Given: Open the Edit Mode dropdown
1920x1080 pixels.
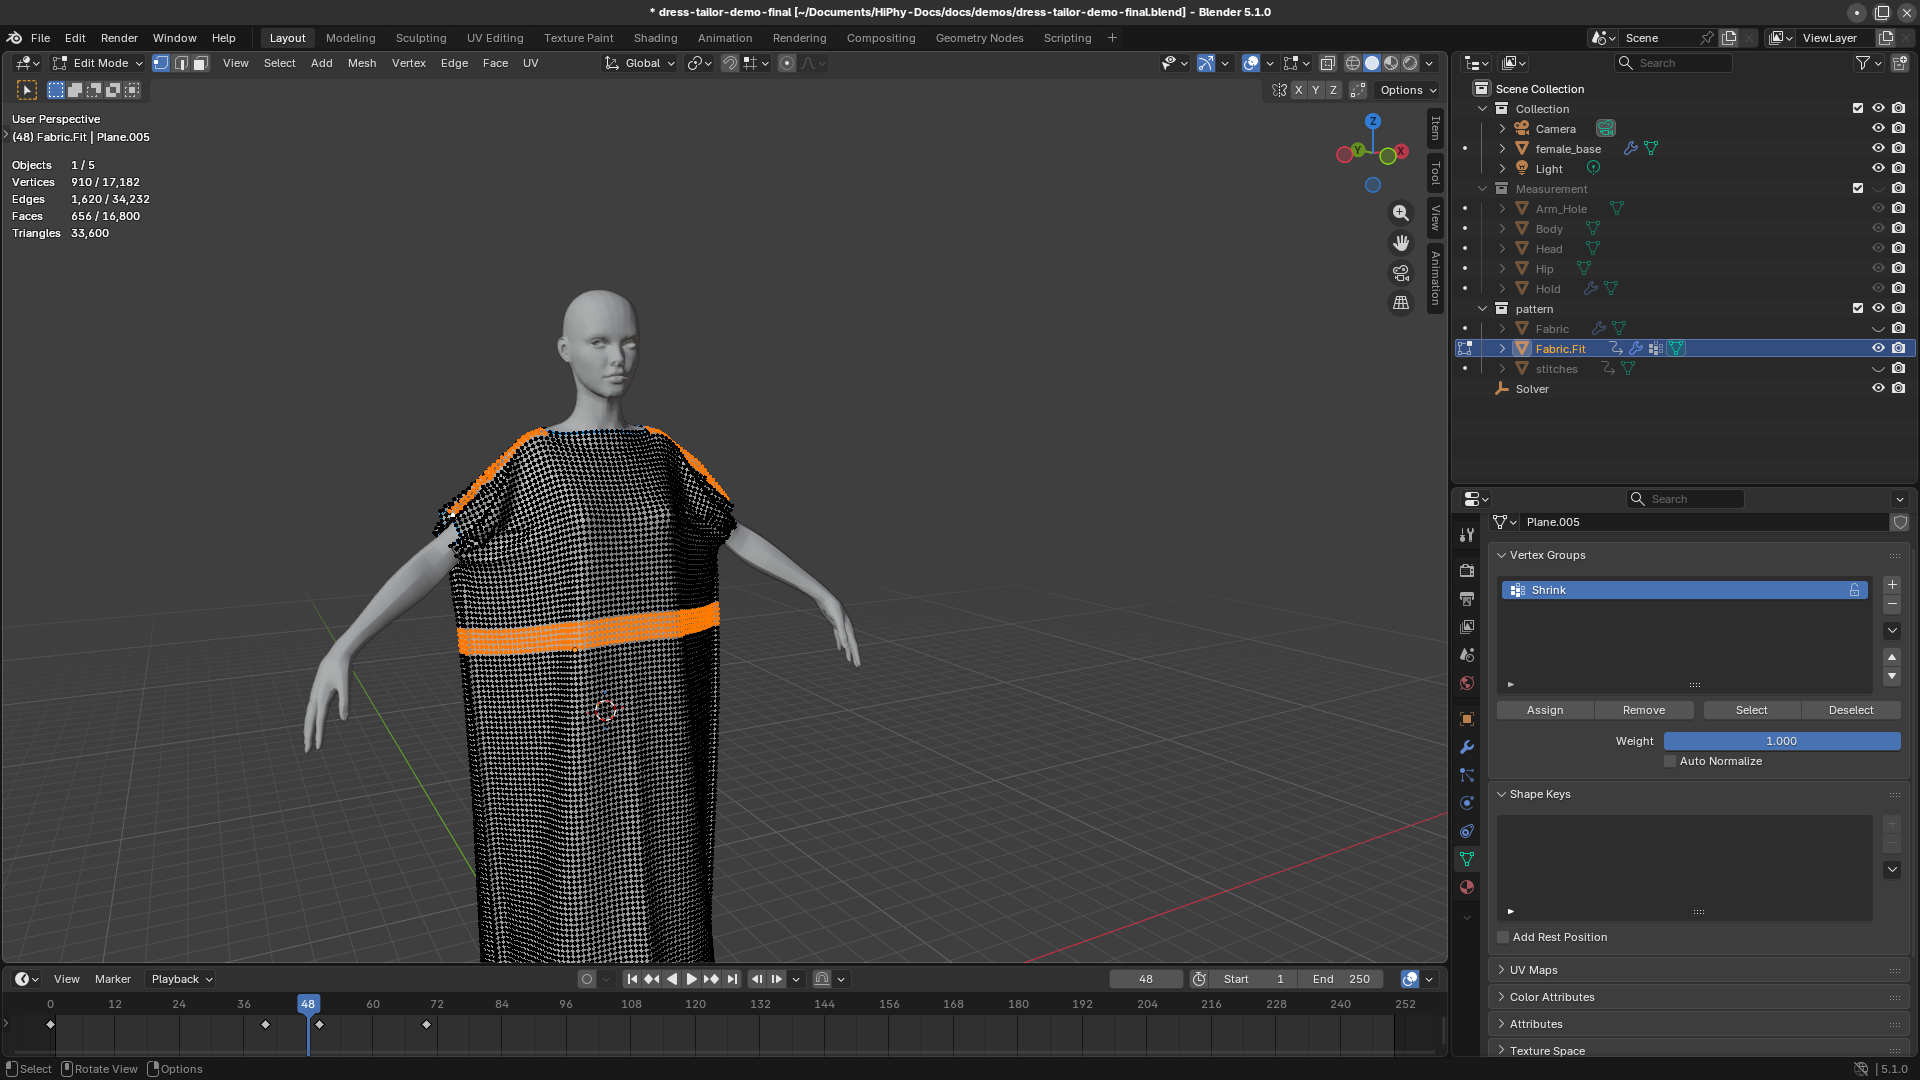Looking at the screenshot, I should [98, 63].
